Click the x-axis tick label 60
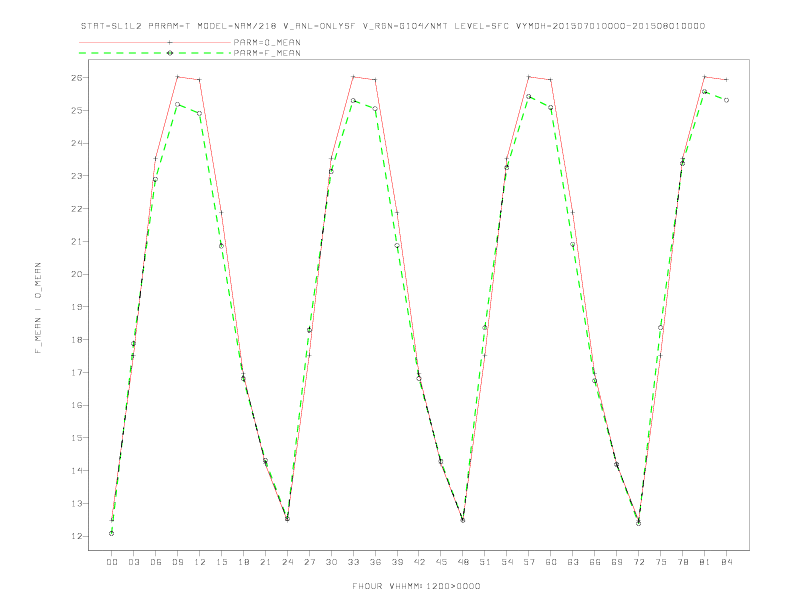This screenshot has width=792, height=612. tap(551, 562)
